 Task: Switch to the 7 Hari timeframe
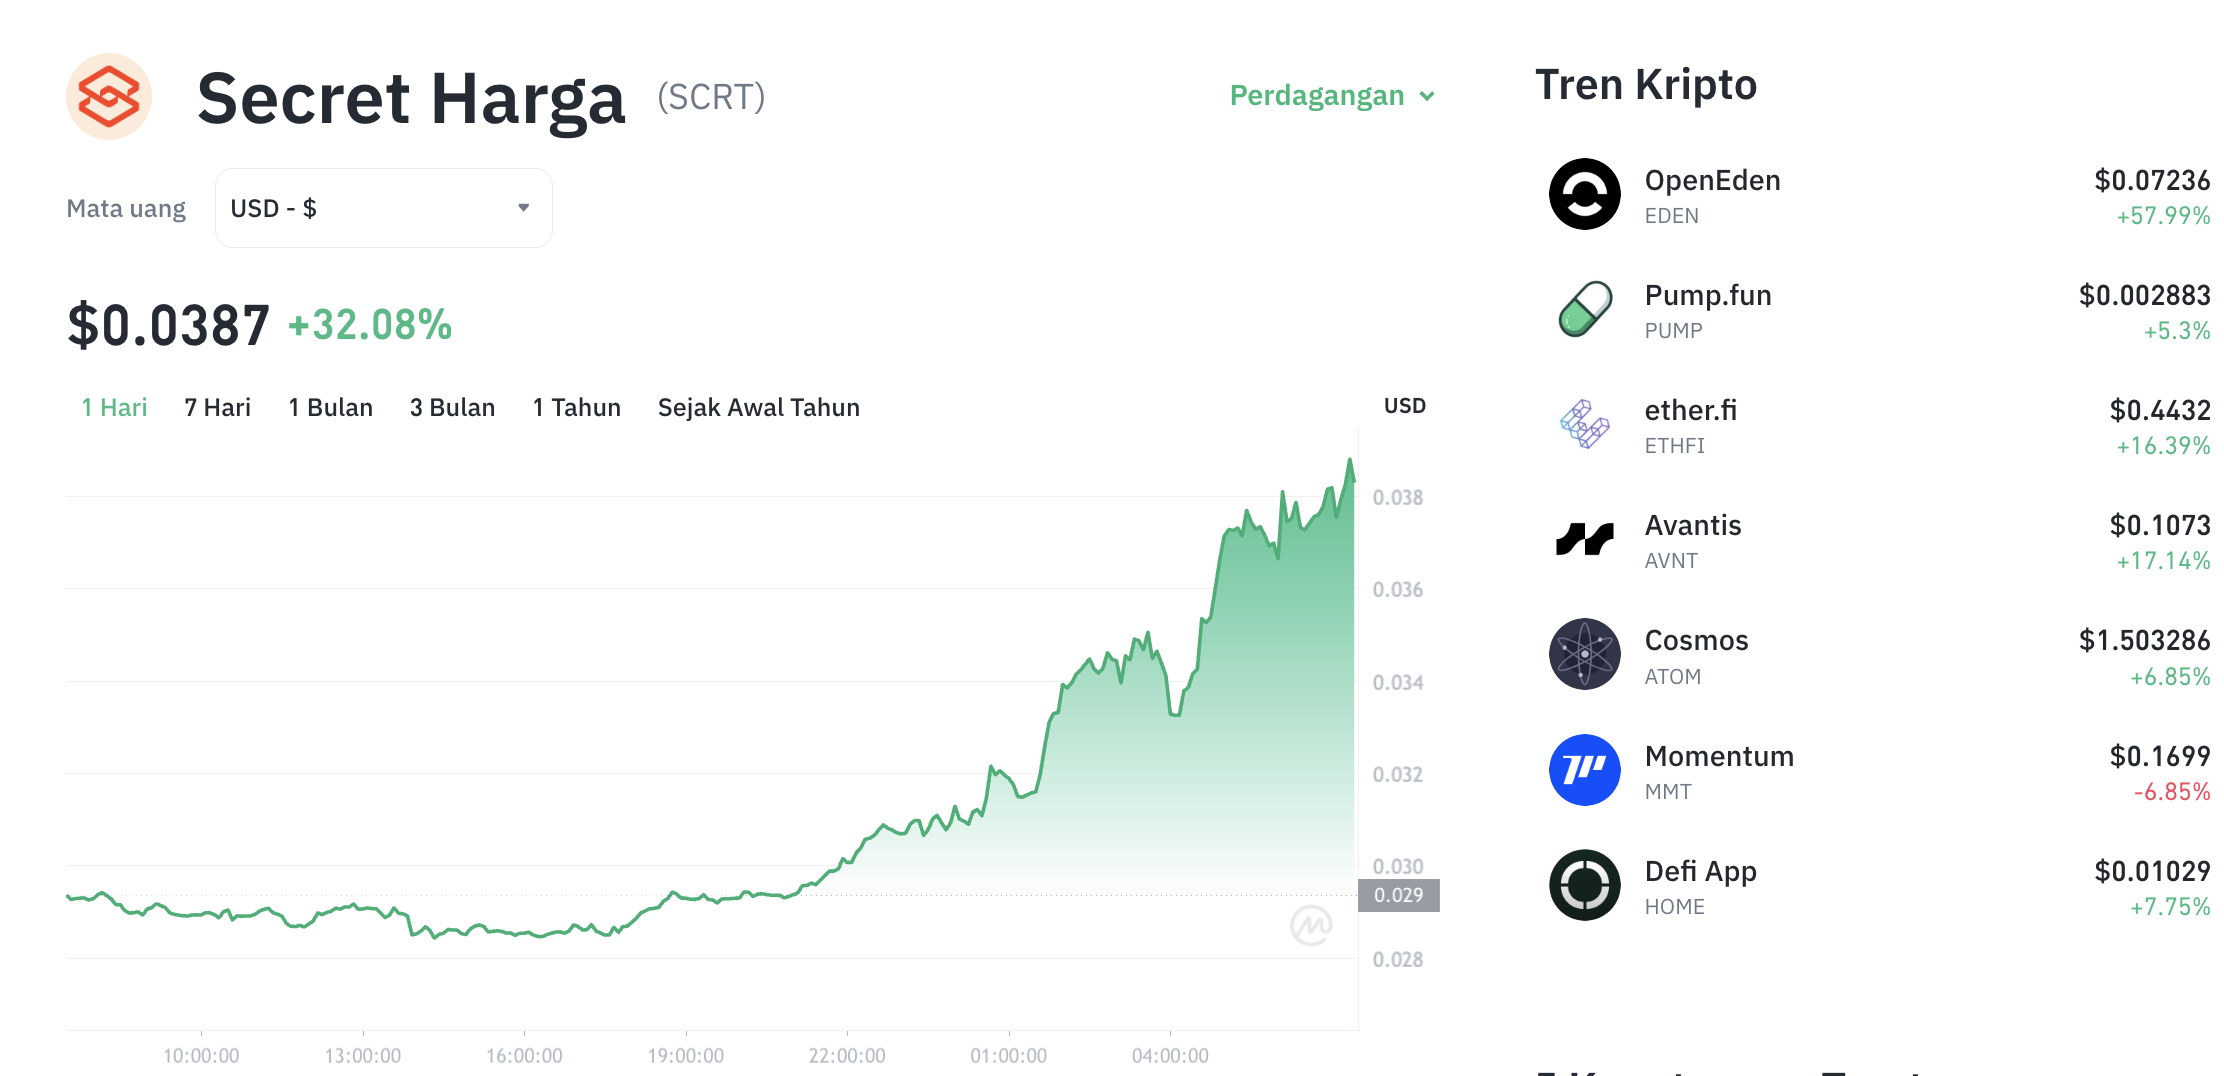[217, 407]
